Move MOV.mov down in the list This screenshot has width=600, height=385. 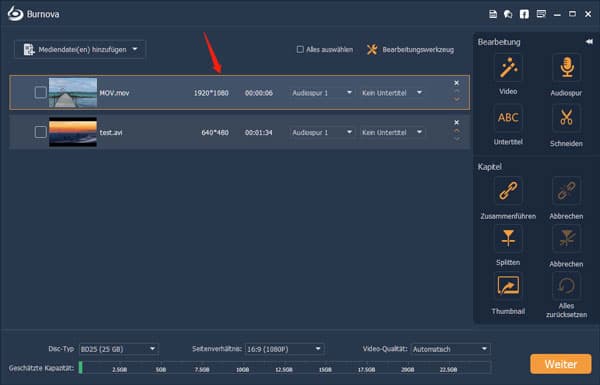coord(457,100)
